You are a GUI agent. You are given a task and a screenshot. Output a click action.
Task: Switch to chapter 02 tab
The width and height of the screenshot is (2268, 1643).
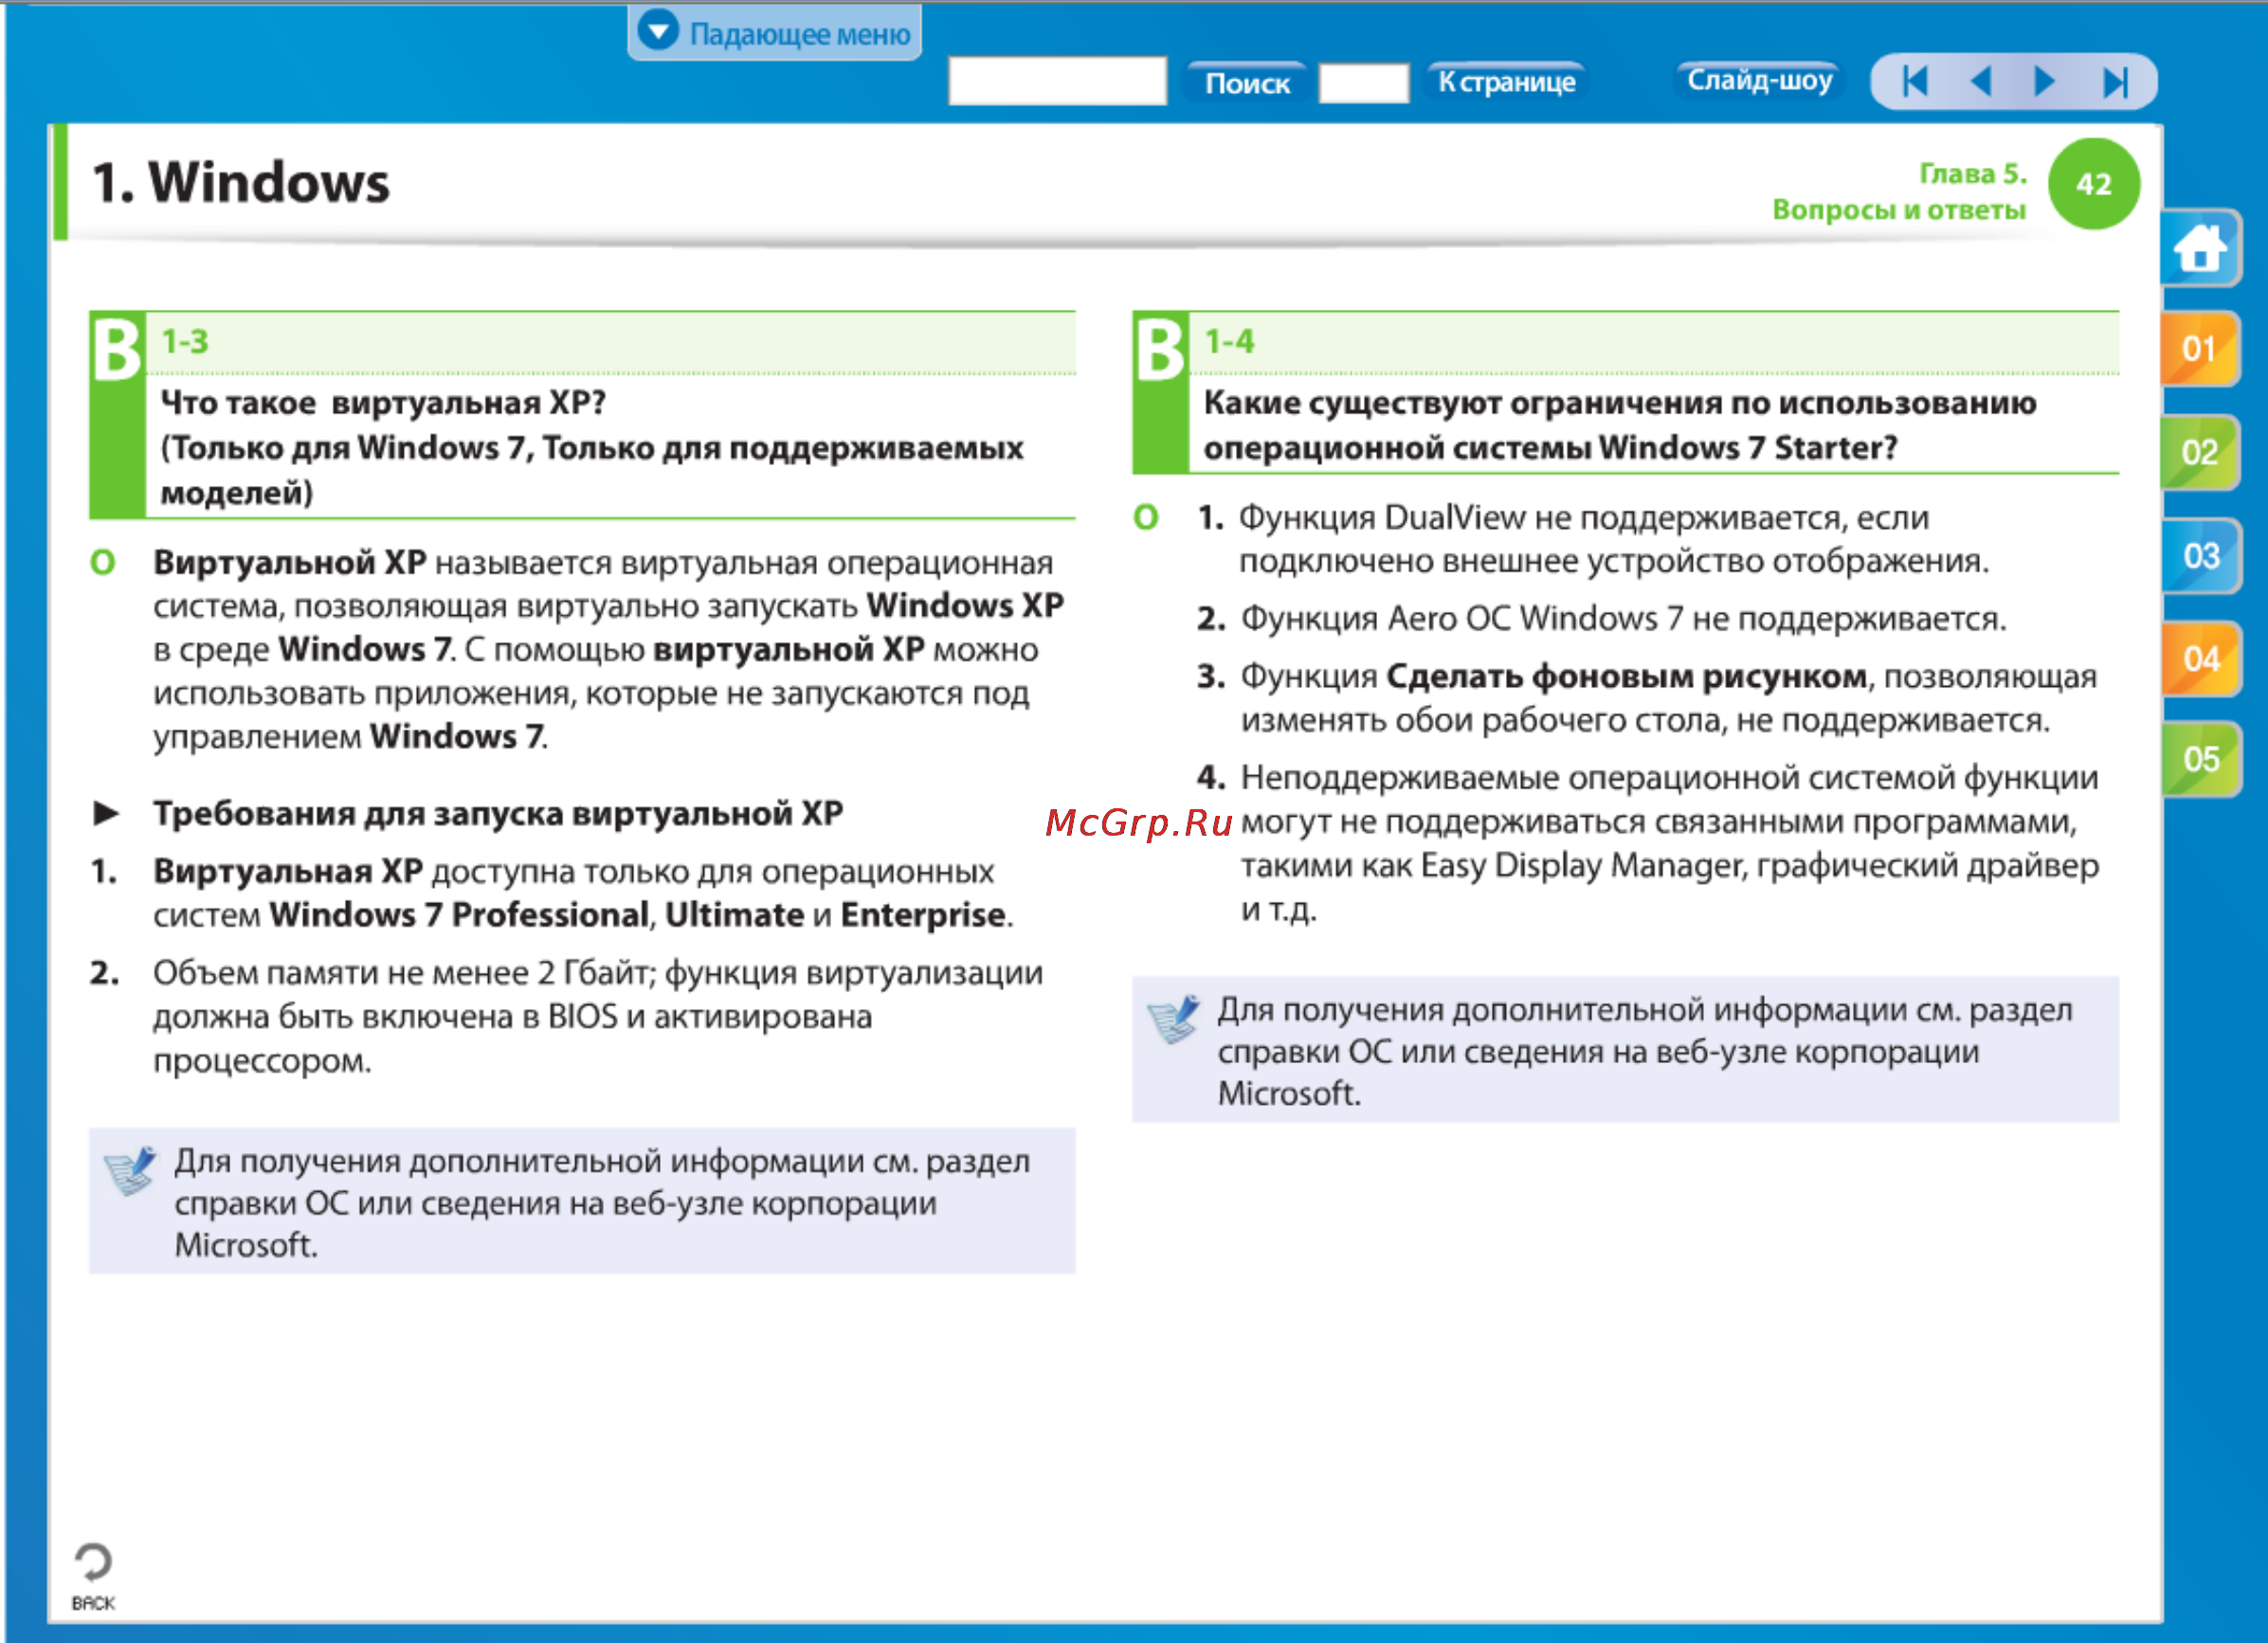[2199, 452]
